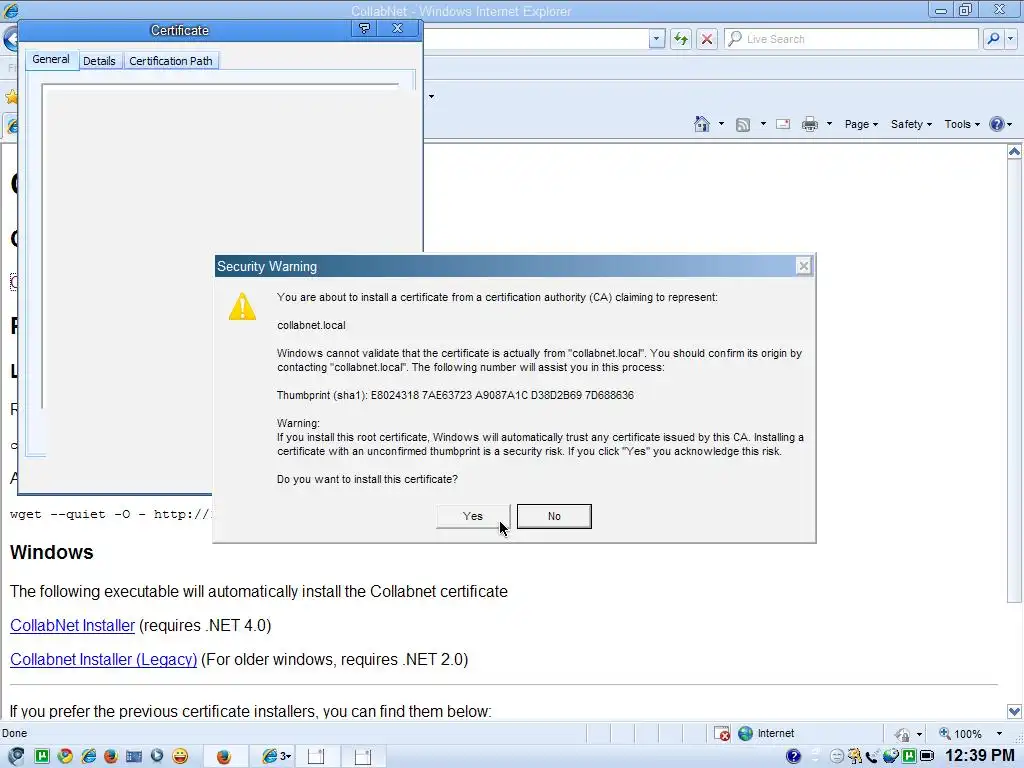Close the Certificate dialog
This screenshot has width=1024, height=768.
point(397,28)
